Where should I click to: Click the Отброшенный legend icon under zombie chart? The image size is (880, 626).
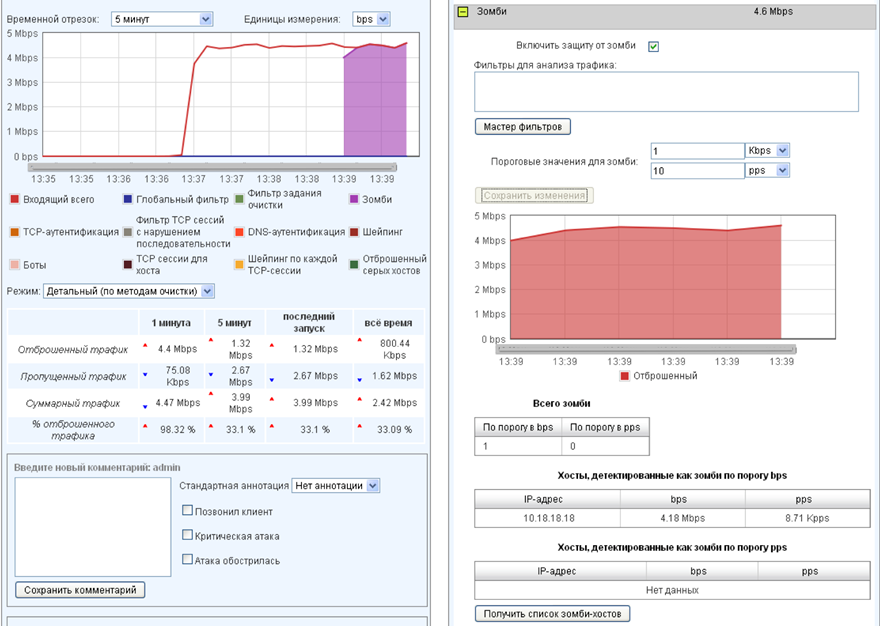(x=625, y=376)
